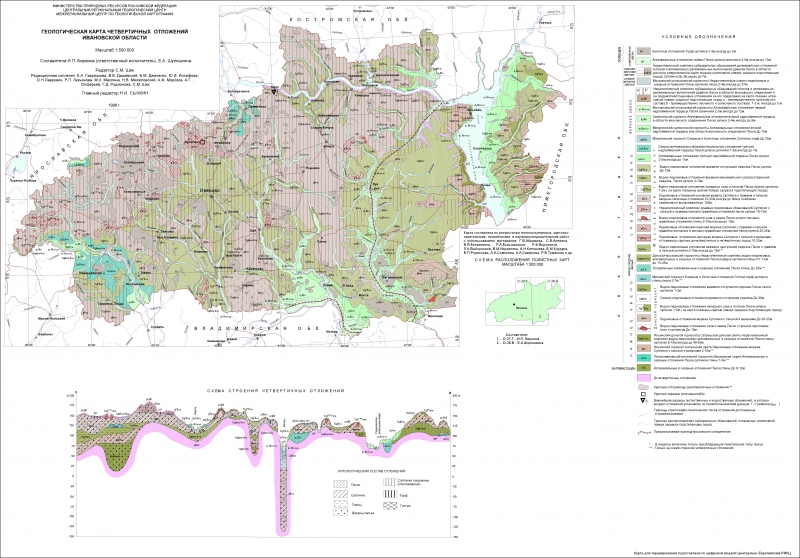Screen dimensions: 800x558
Task: Click the 'Схема строения четвертичных отложений' section heading
Action: click(x=275, y=391)
